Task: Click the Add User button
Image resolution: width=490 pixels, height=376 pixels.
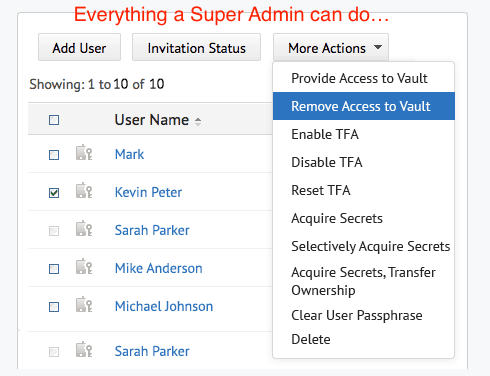Action: click(x=79, y=47)
